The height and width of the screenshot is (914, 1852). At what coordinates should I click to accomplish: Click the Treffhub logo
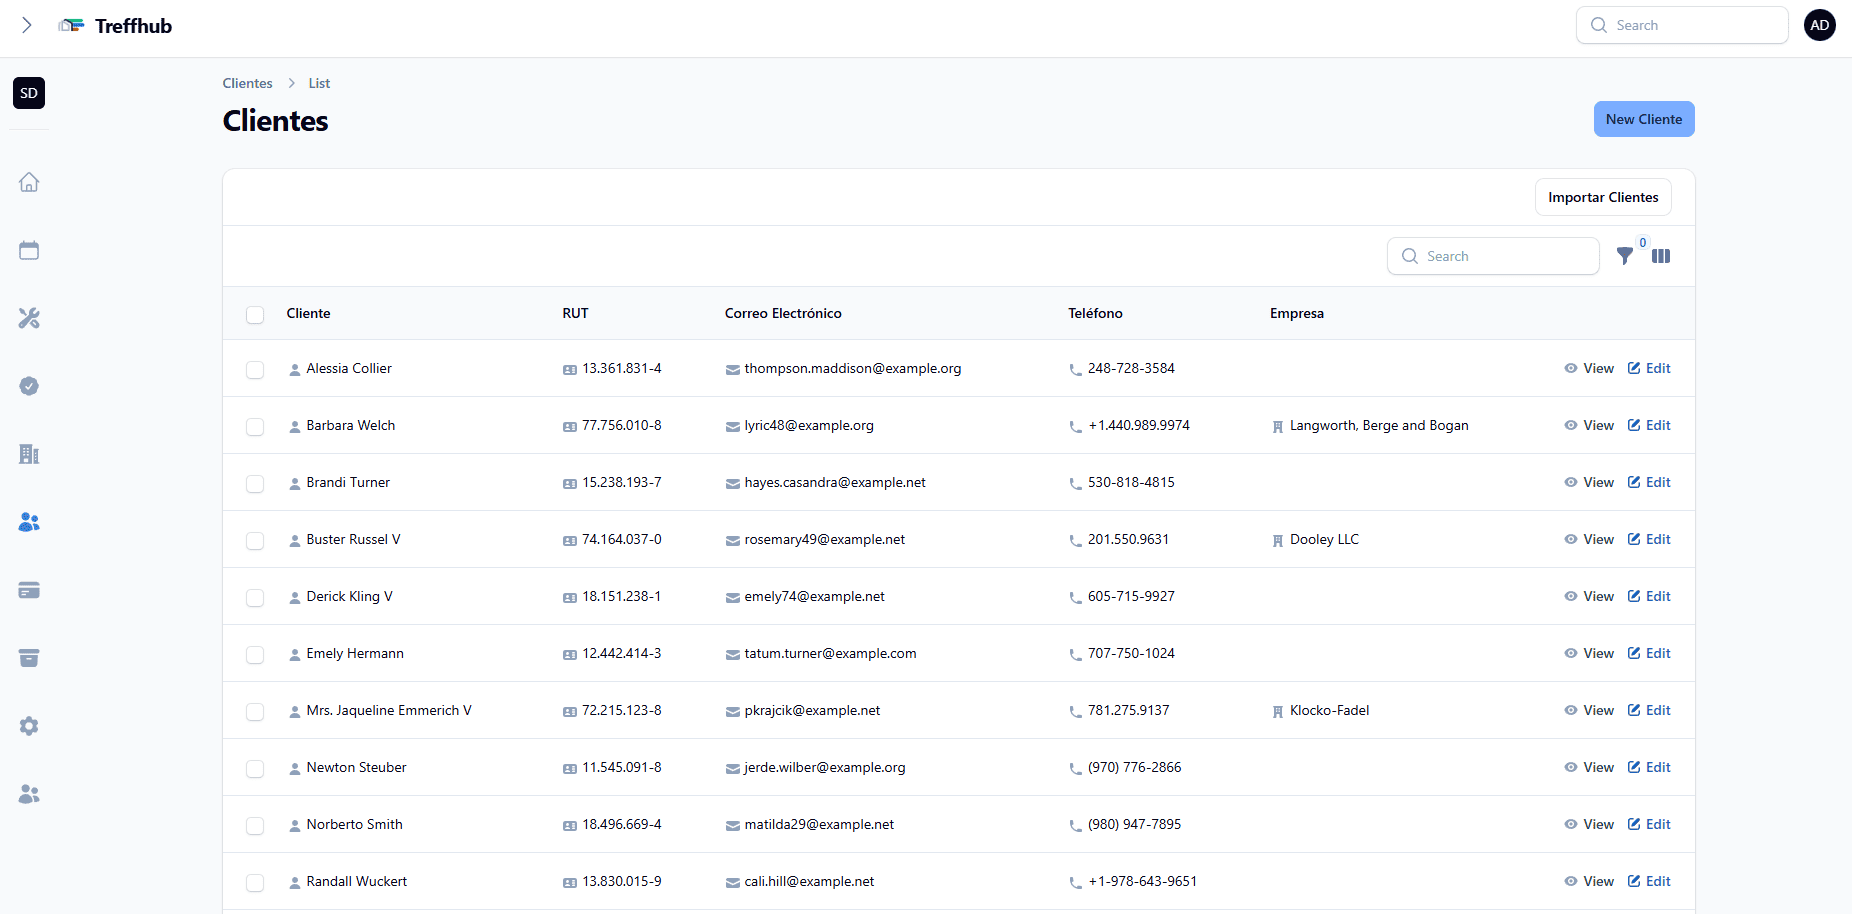coord(115,26)
